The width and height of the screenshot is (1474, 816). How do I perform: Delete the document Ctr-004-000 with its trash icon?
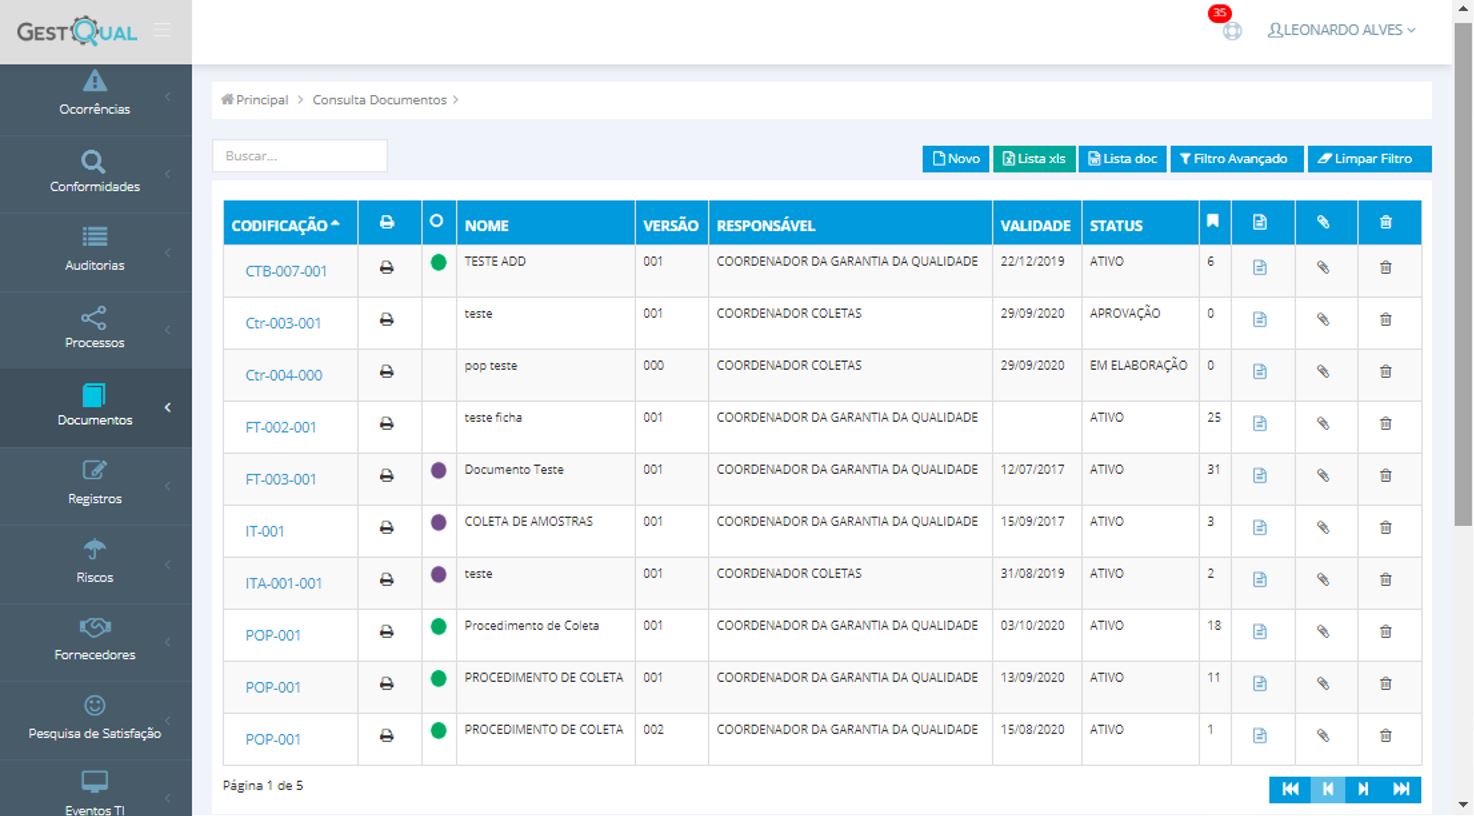coord(1386,372)
